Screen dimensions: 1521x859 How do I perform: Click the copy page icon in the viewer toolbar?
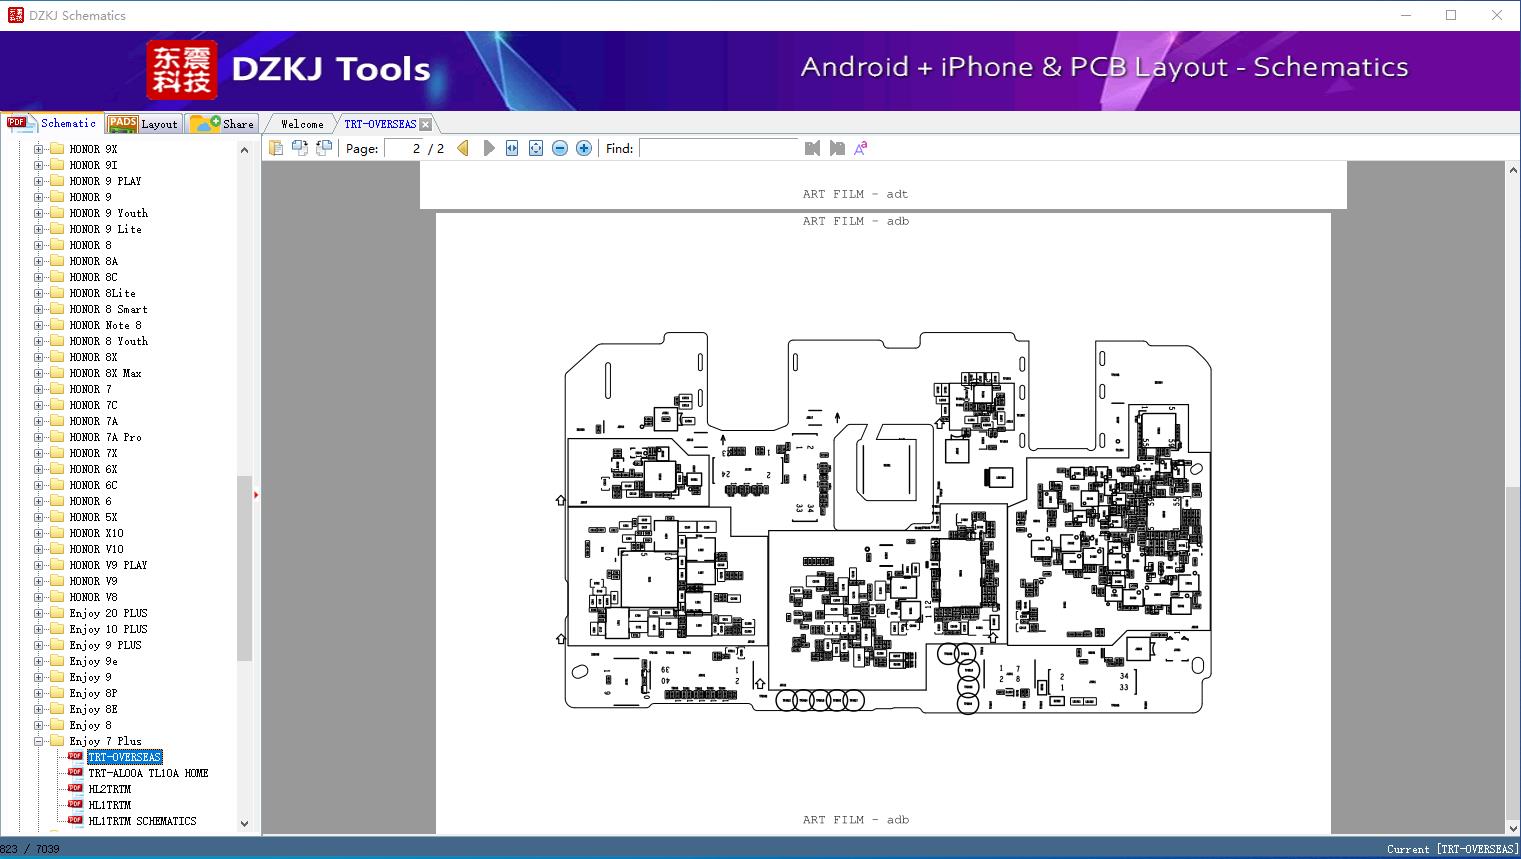276,148
